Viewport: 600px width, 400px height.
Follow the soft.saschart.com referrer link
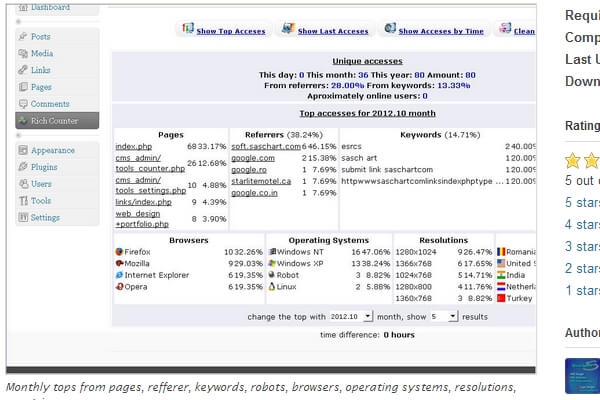point(265,147)
